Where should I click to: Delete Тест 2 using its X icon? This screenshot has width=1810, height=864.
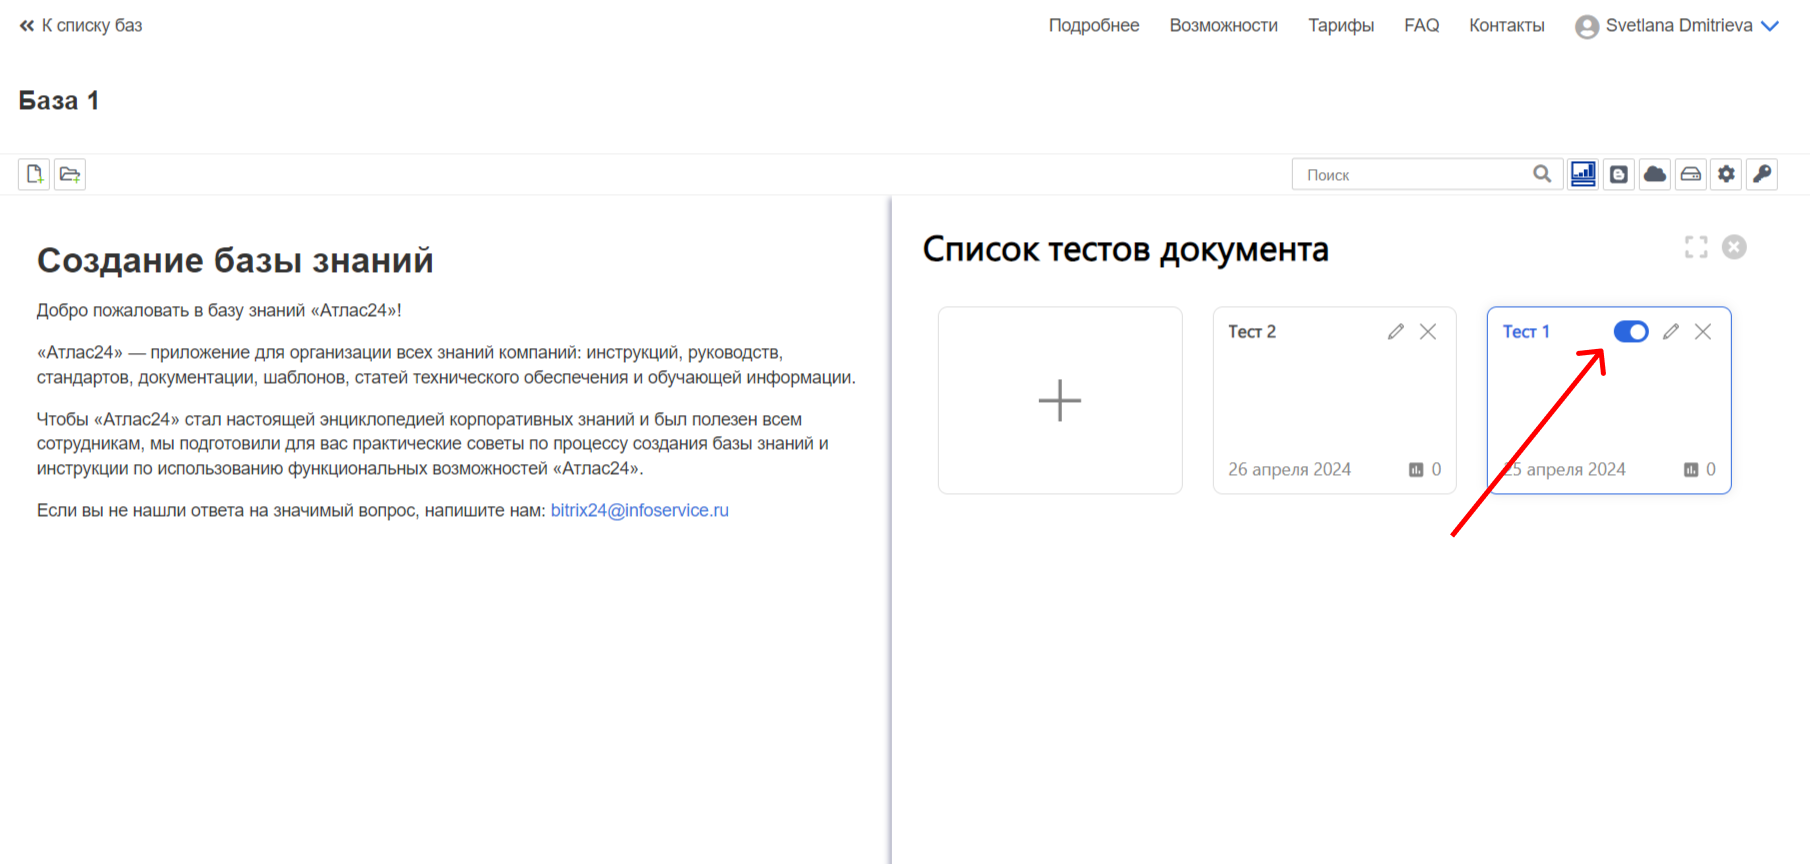click(1428, 332)
